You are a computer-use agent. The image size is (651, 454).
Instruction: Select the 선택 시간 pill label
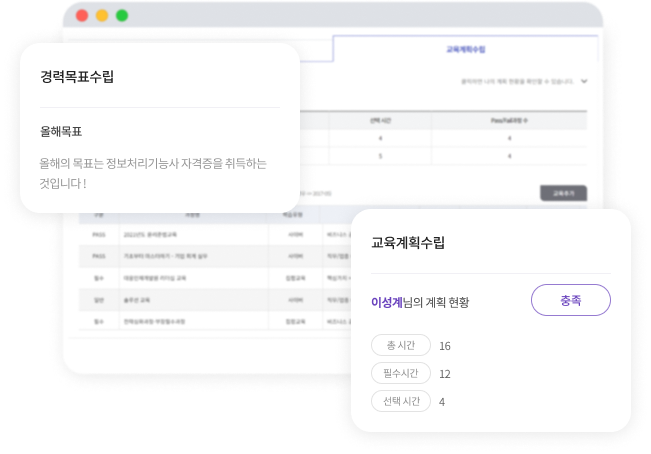[400, 401]
